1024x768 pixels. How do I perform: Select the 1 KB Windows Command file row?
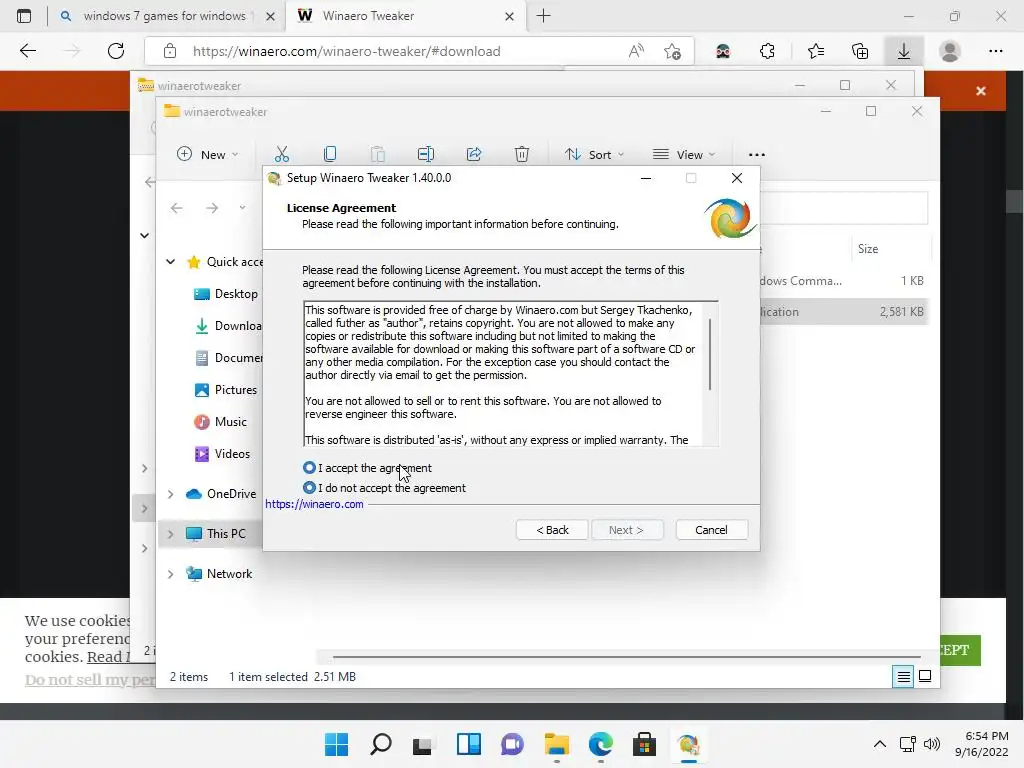843,281
